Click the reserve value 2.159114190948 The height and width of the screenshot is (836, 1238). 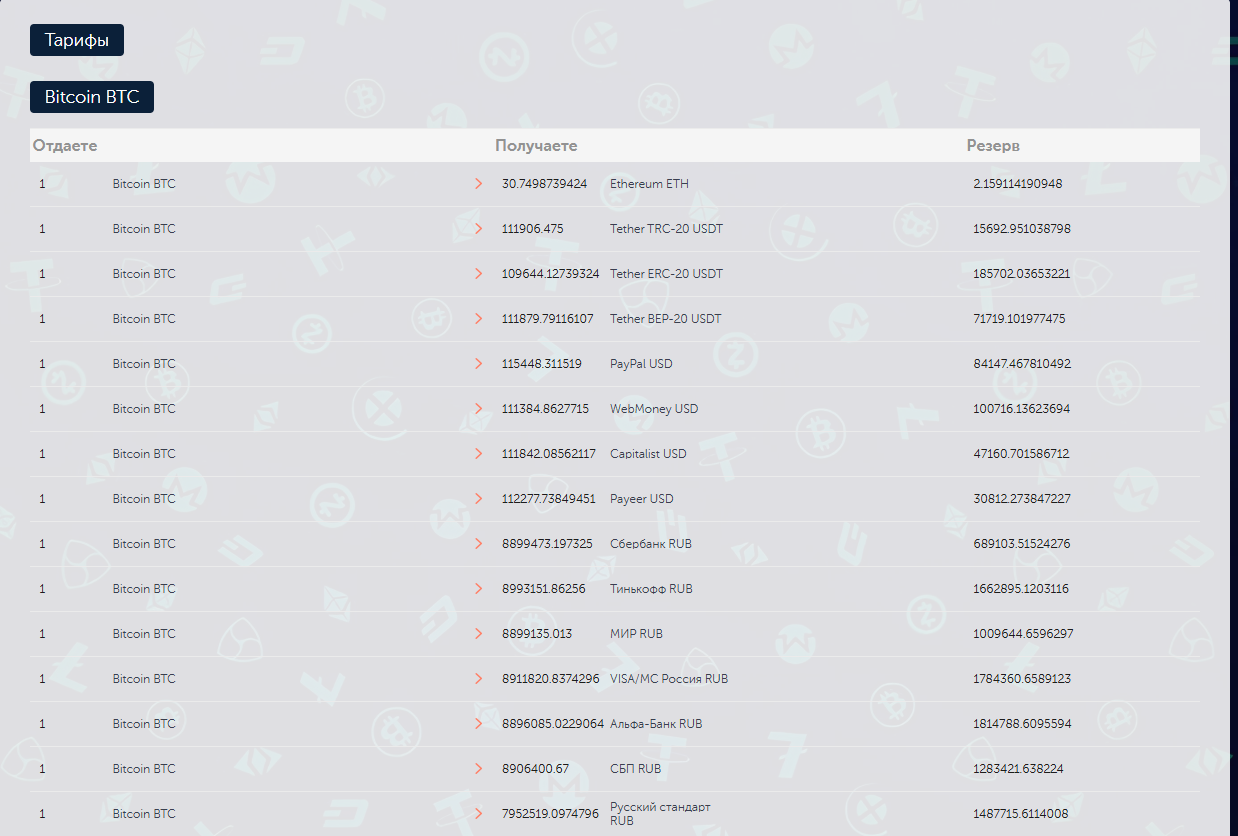click(x=1018, y=184)
